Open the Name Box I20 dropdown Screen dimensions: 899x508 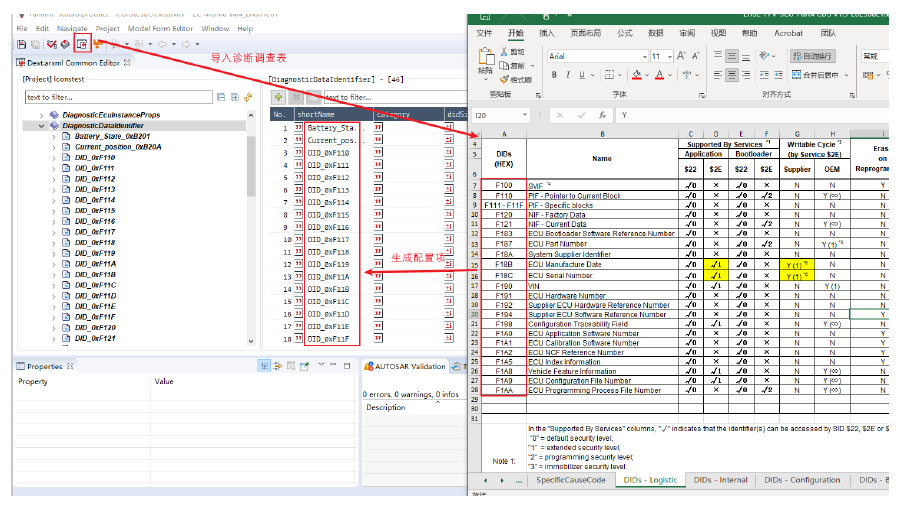pyautogui.click(x=524, y=115)
